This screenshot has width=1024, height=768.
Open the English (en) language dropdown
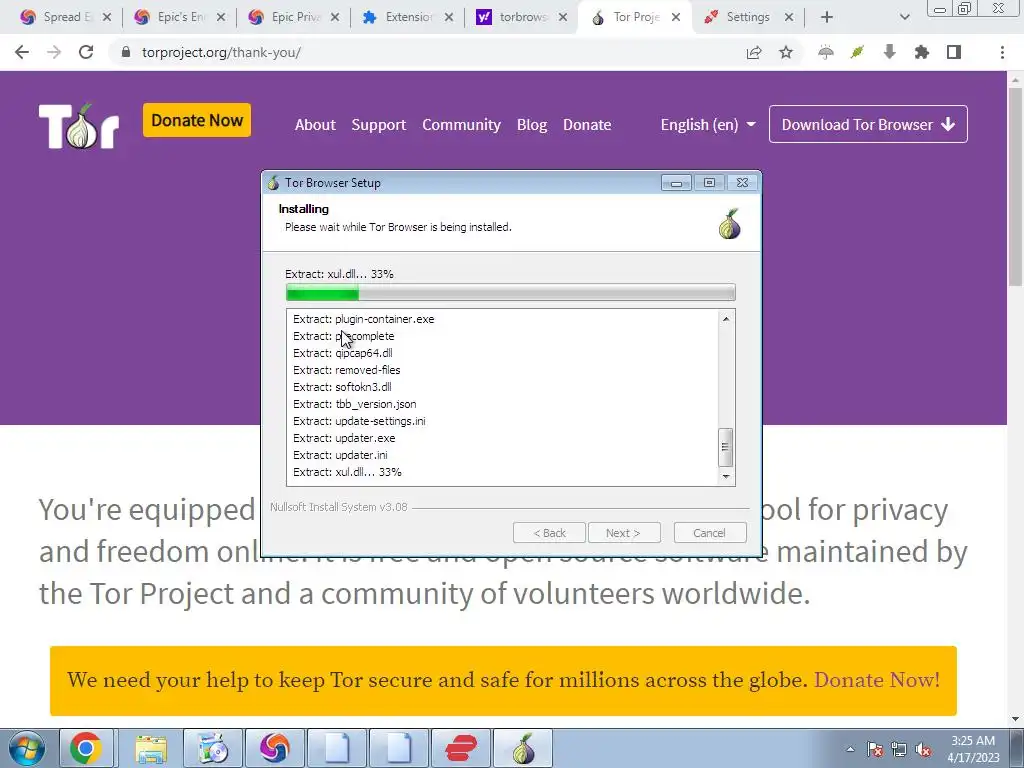[x=708, y=124]
